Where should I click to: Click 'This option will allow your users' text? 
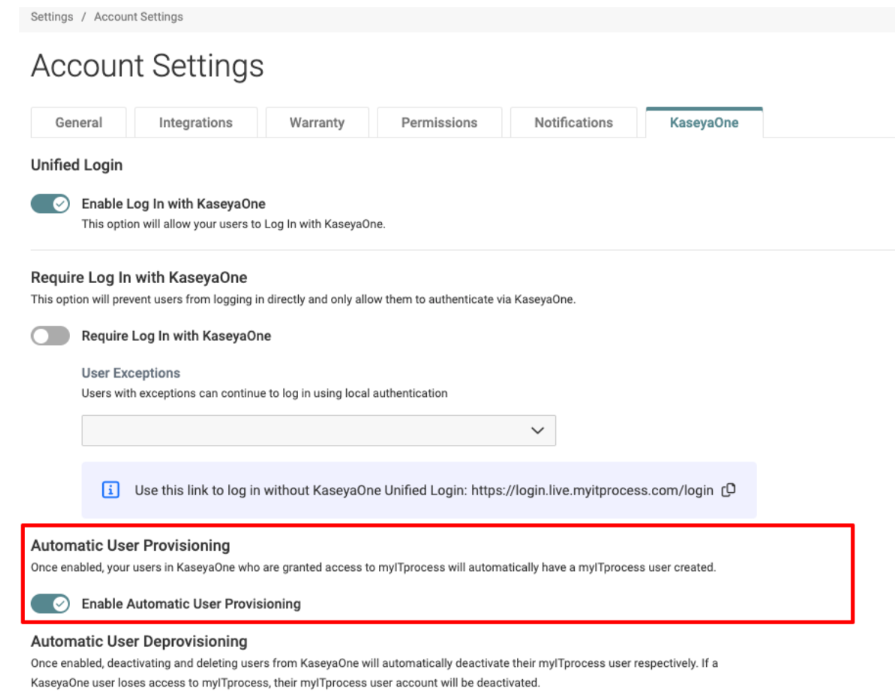(233, 224)
